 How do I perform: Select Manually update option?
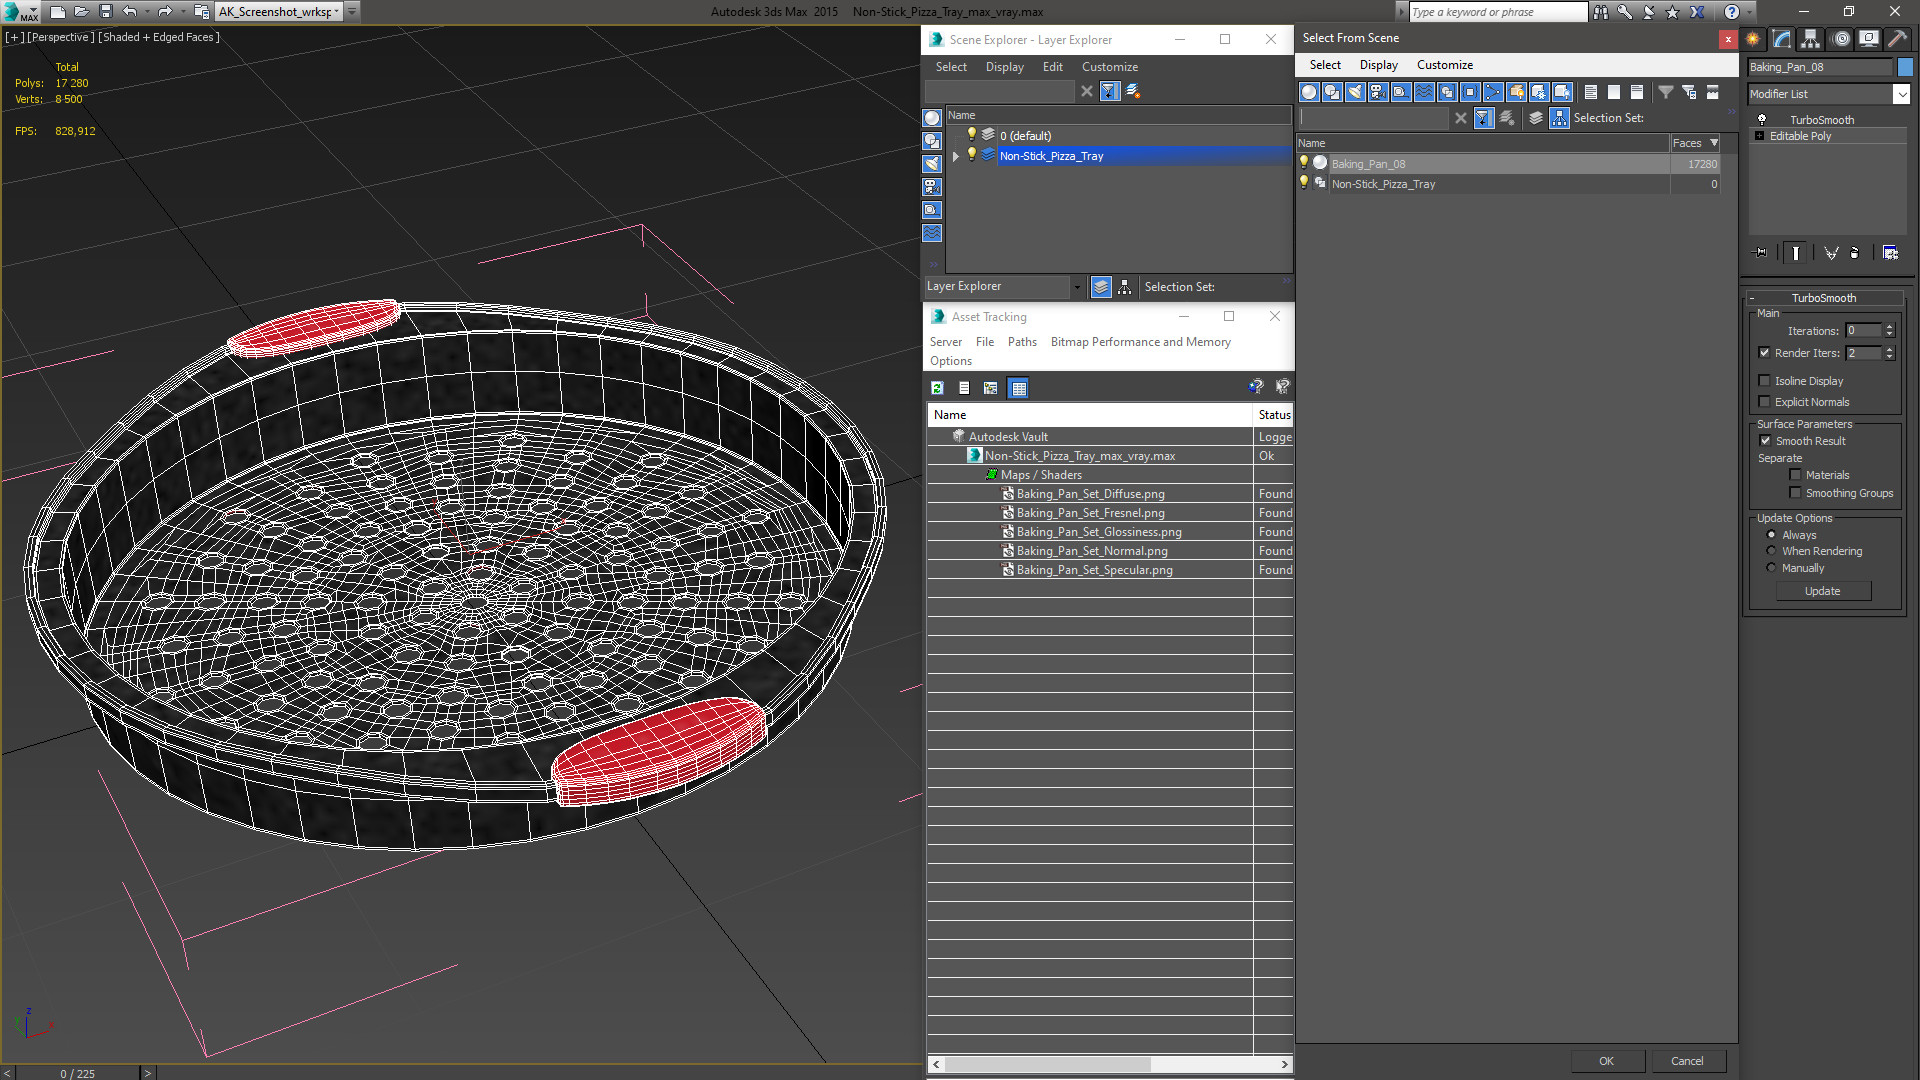pos(1772,568)
